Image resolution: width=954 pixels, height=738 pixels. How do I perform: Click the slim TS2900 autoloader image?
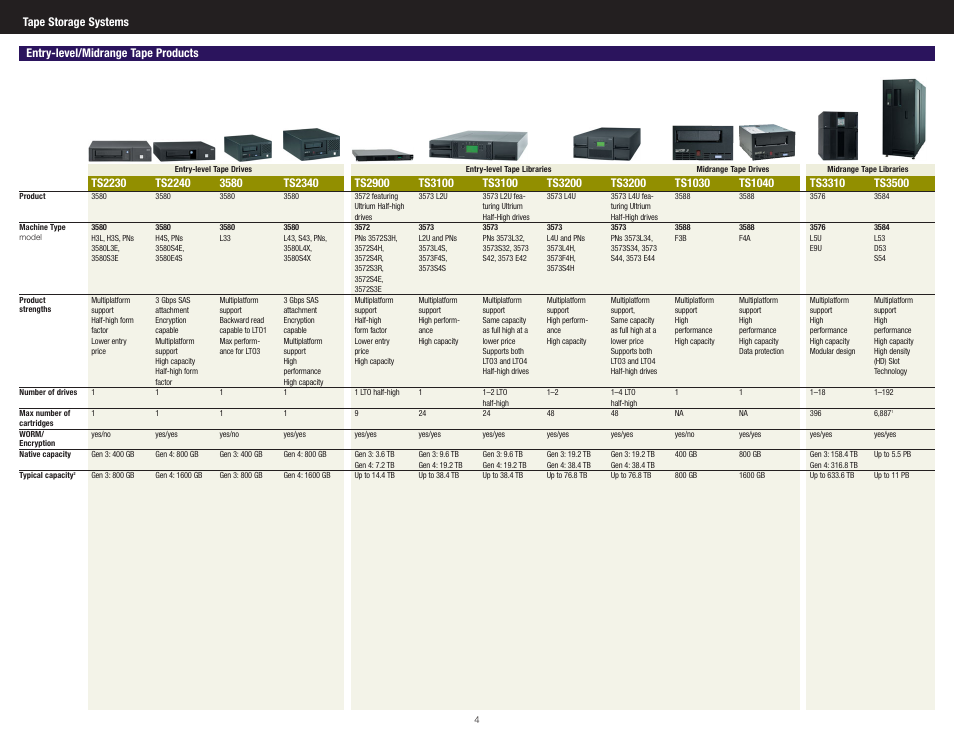pos(382,155)
